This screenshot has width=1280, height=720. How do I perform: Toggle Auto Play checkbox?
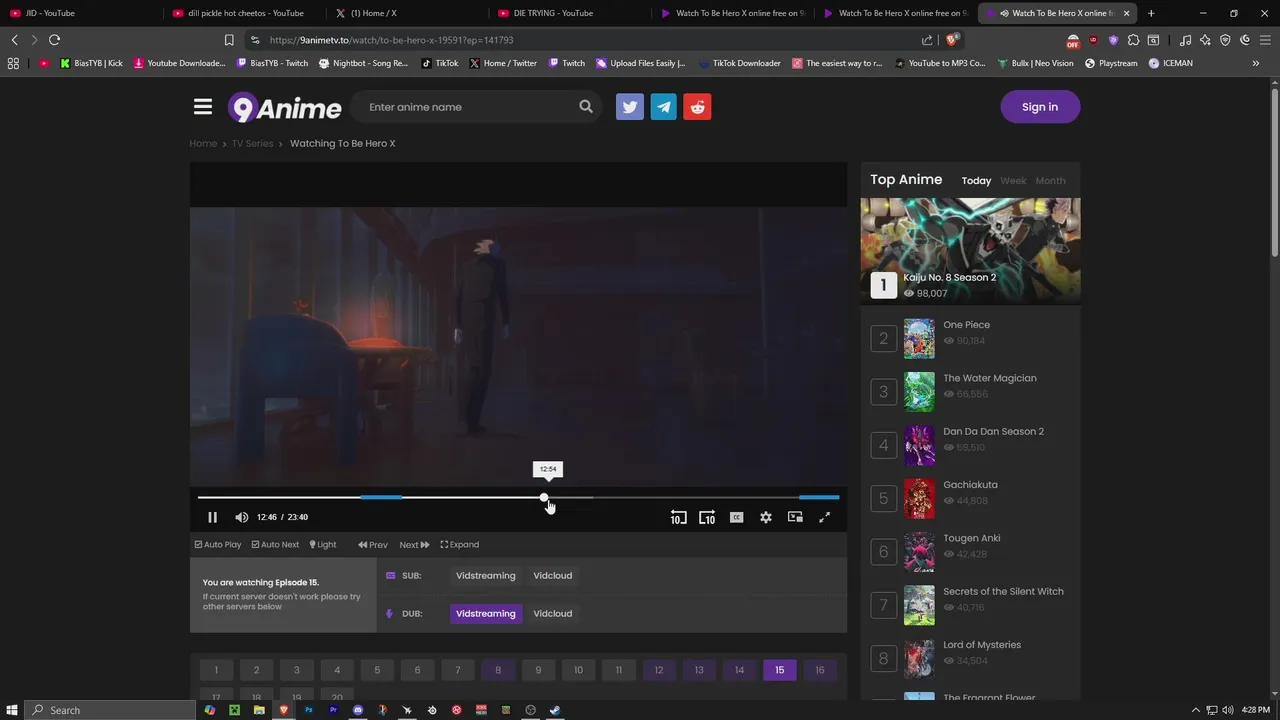(218, 545)
